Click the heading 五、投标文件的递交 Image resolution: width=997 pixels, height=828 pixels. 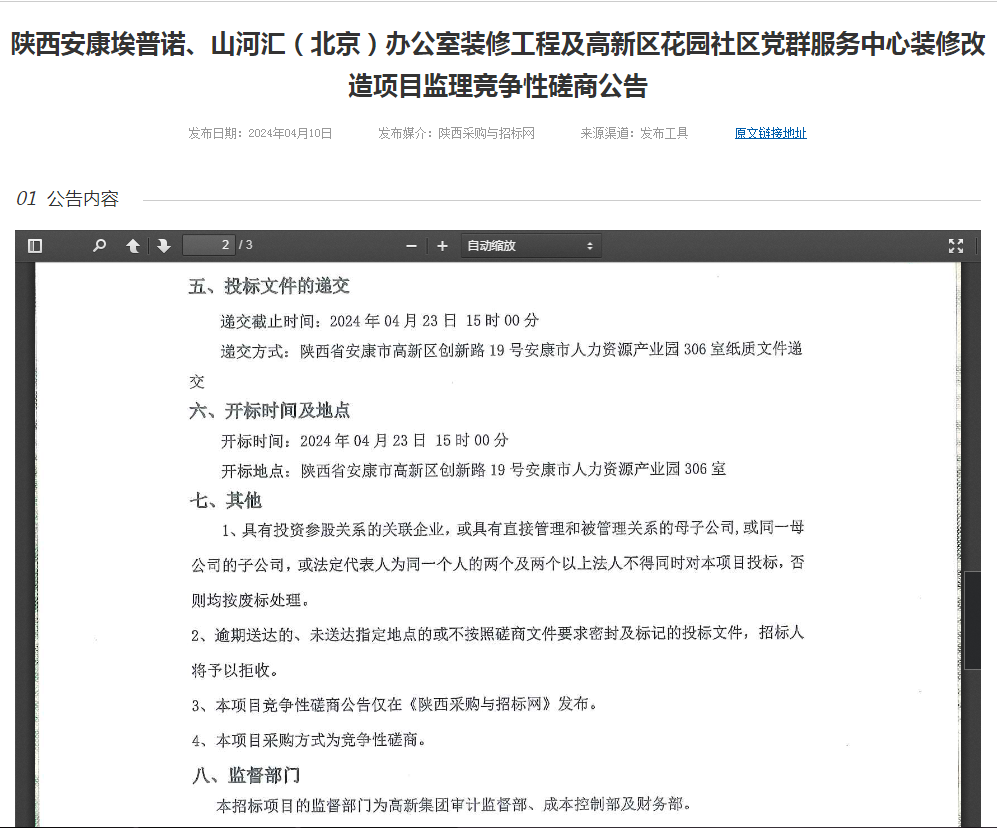pos(269,286)
